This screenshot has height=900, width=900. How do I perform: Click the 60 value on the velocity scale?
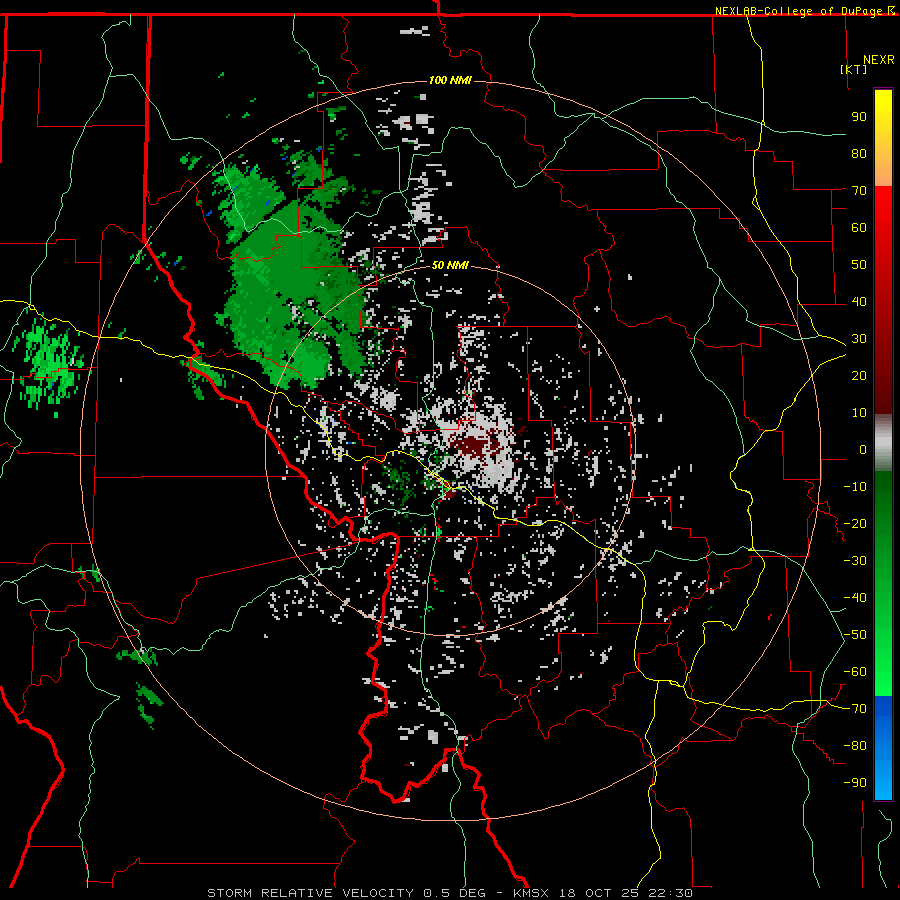coord(859,227)
